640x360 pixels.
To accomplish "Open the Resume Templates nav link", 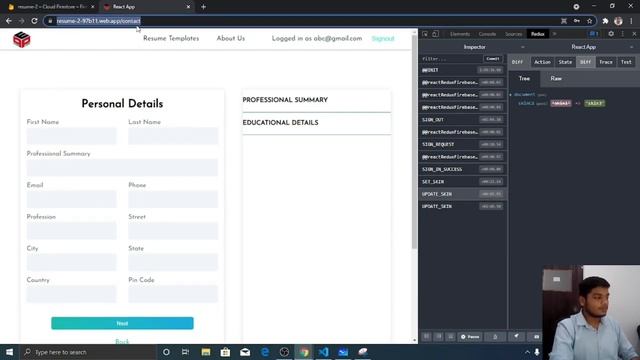I will coord(171,38).
